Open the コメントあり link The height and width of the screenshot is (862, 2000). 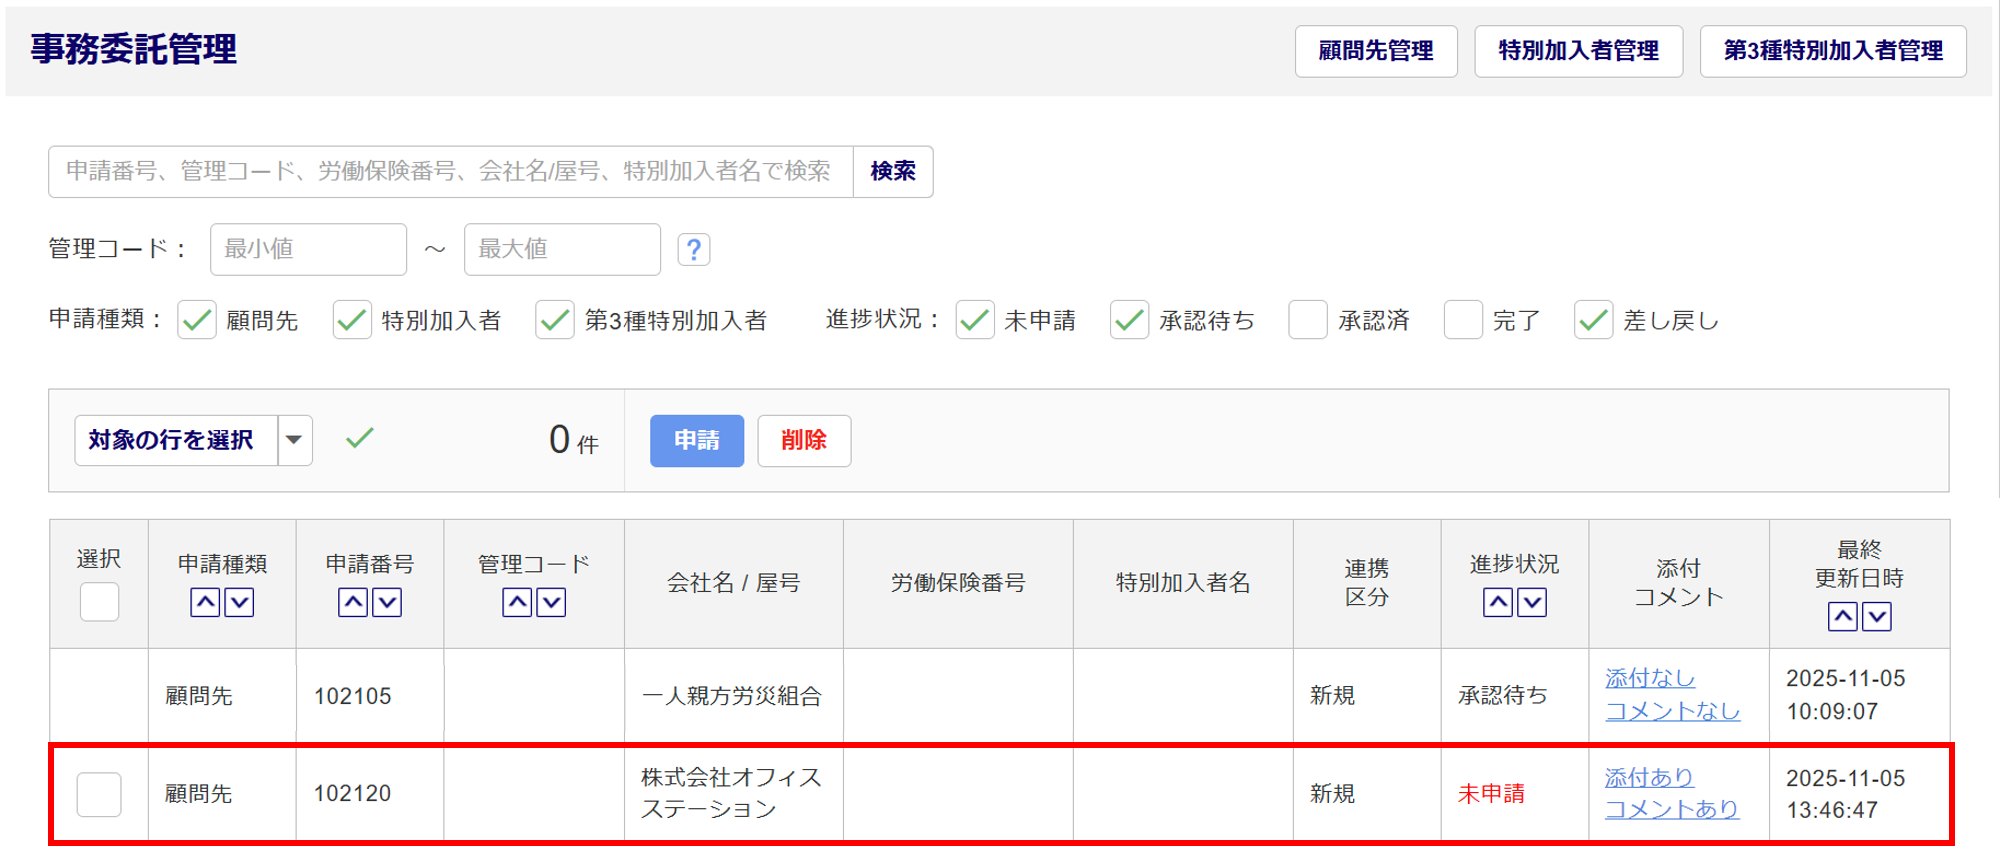(1671, 809)
